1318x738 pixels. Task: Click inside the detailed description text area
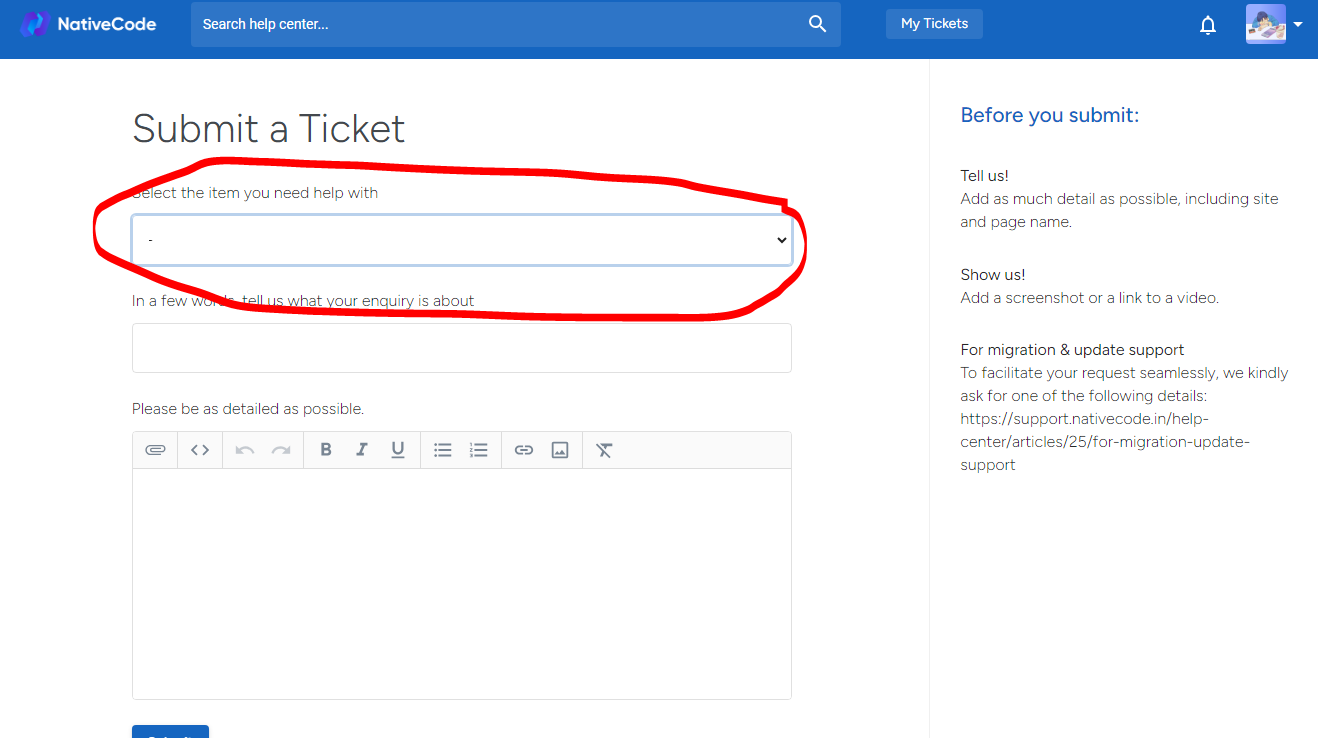click(461, 583)
